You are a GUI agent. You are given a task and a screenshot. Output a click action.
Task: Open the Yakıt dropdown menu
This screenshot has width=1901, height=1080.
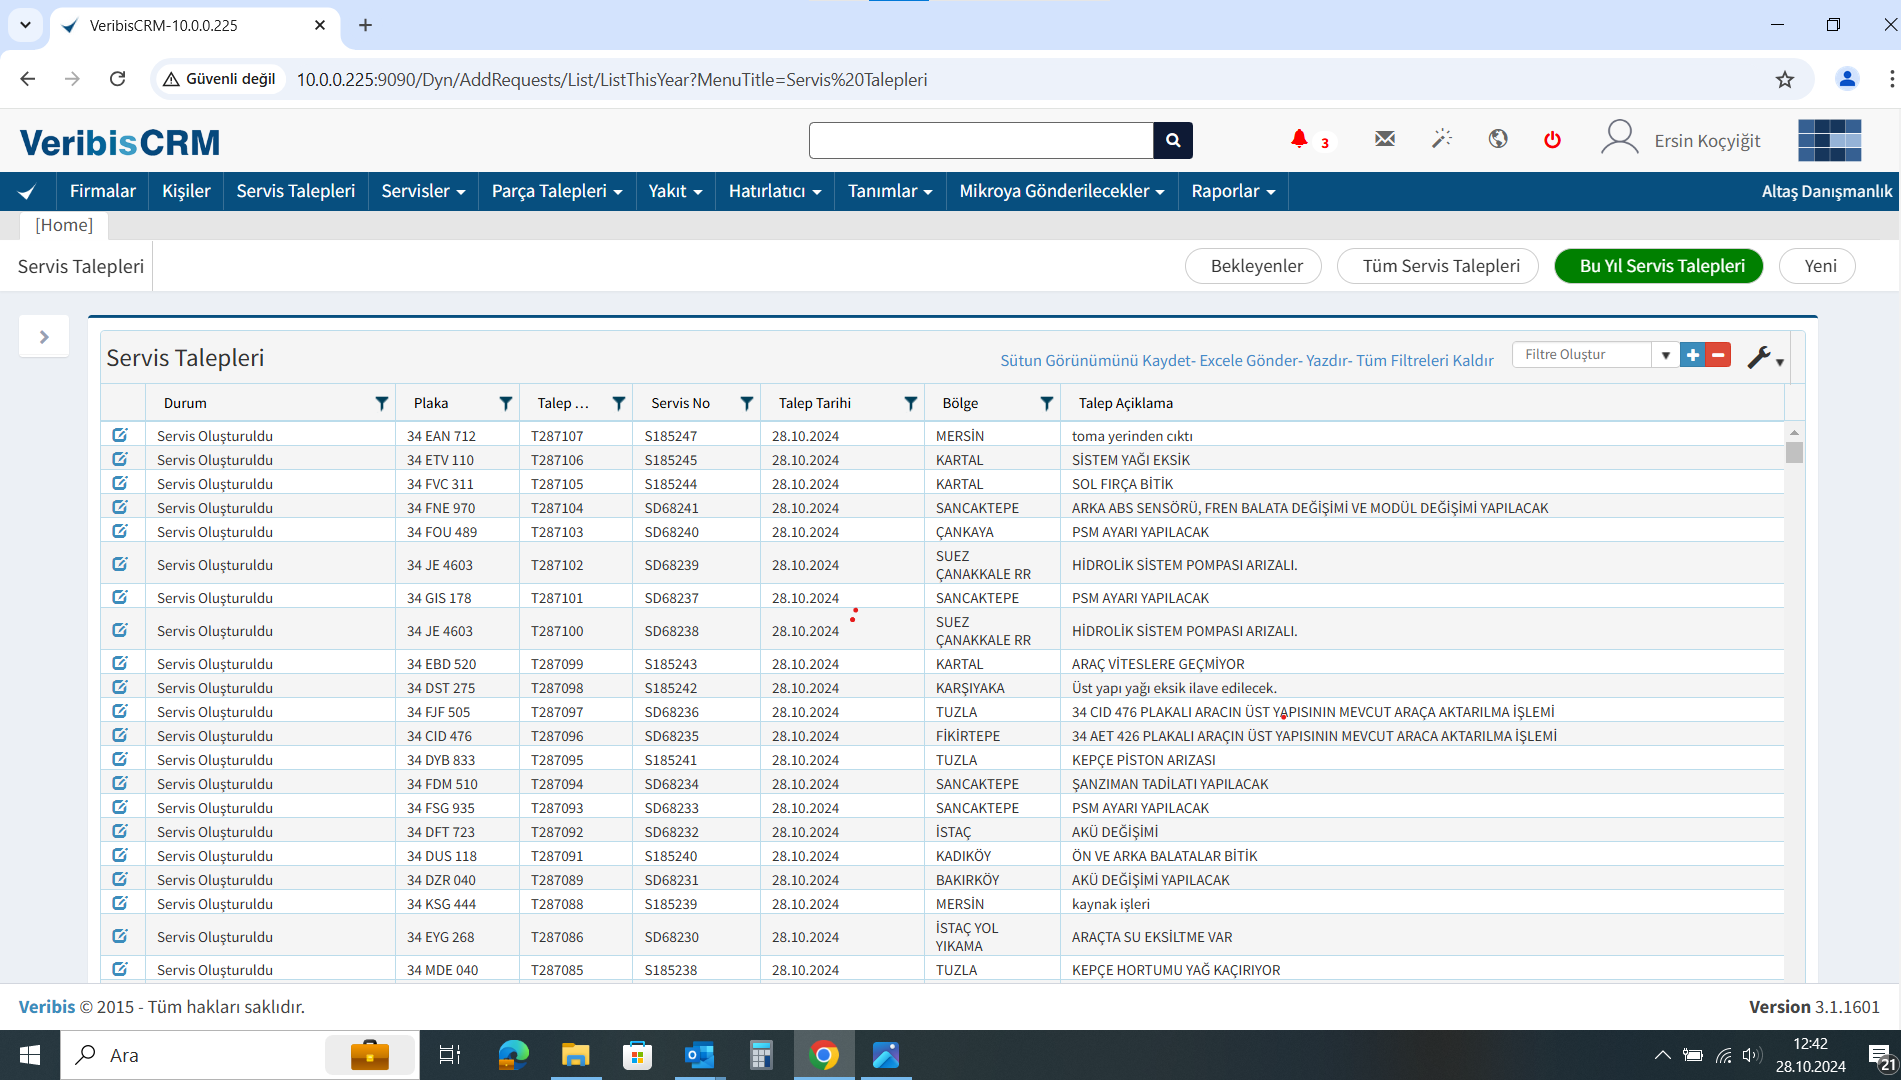675,191
